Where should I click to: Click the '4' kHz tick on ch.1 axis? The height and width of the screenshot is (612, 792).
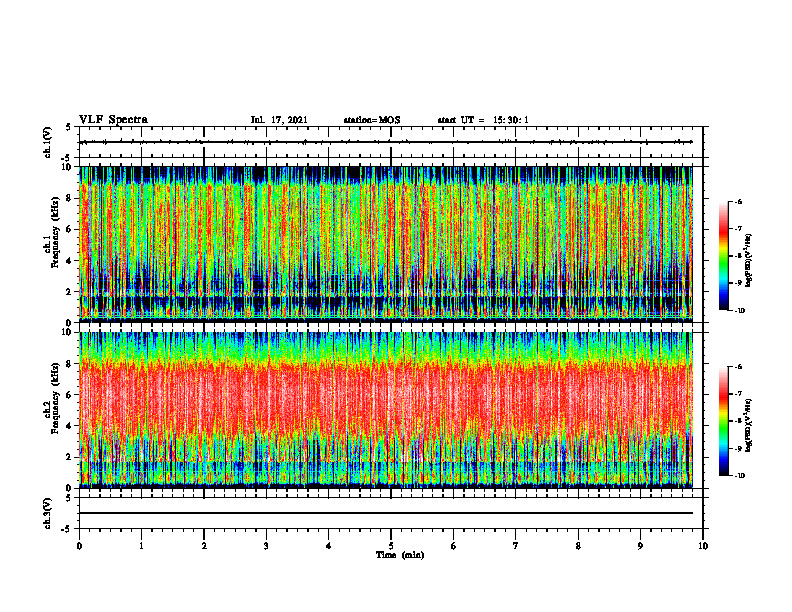tap(70, 261)
